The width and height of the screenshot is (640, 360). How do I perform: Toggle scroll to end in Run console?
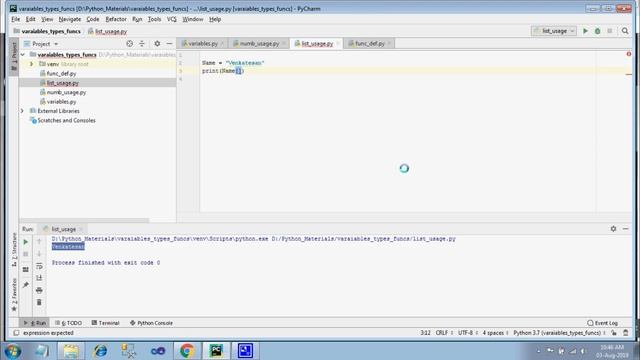(x=39, y=278)
